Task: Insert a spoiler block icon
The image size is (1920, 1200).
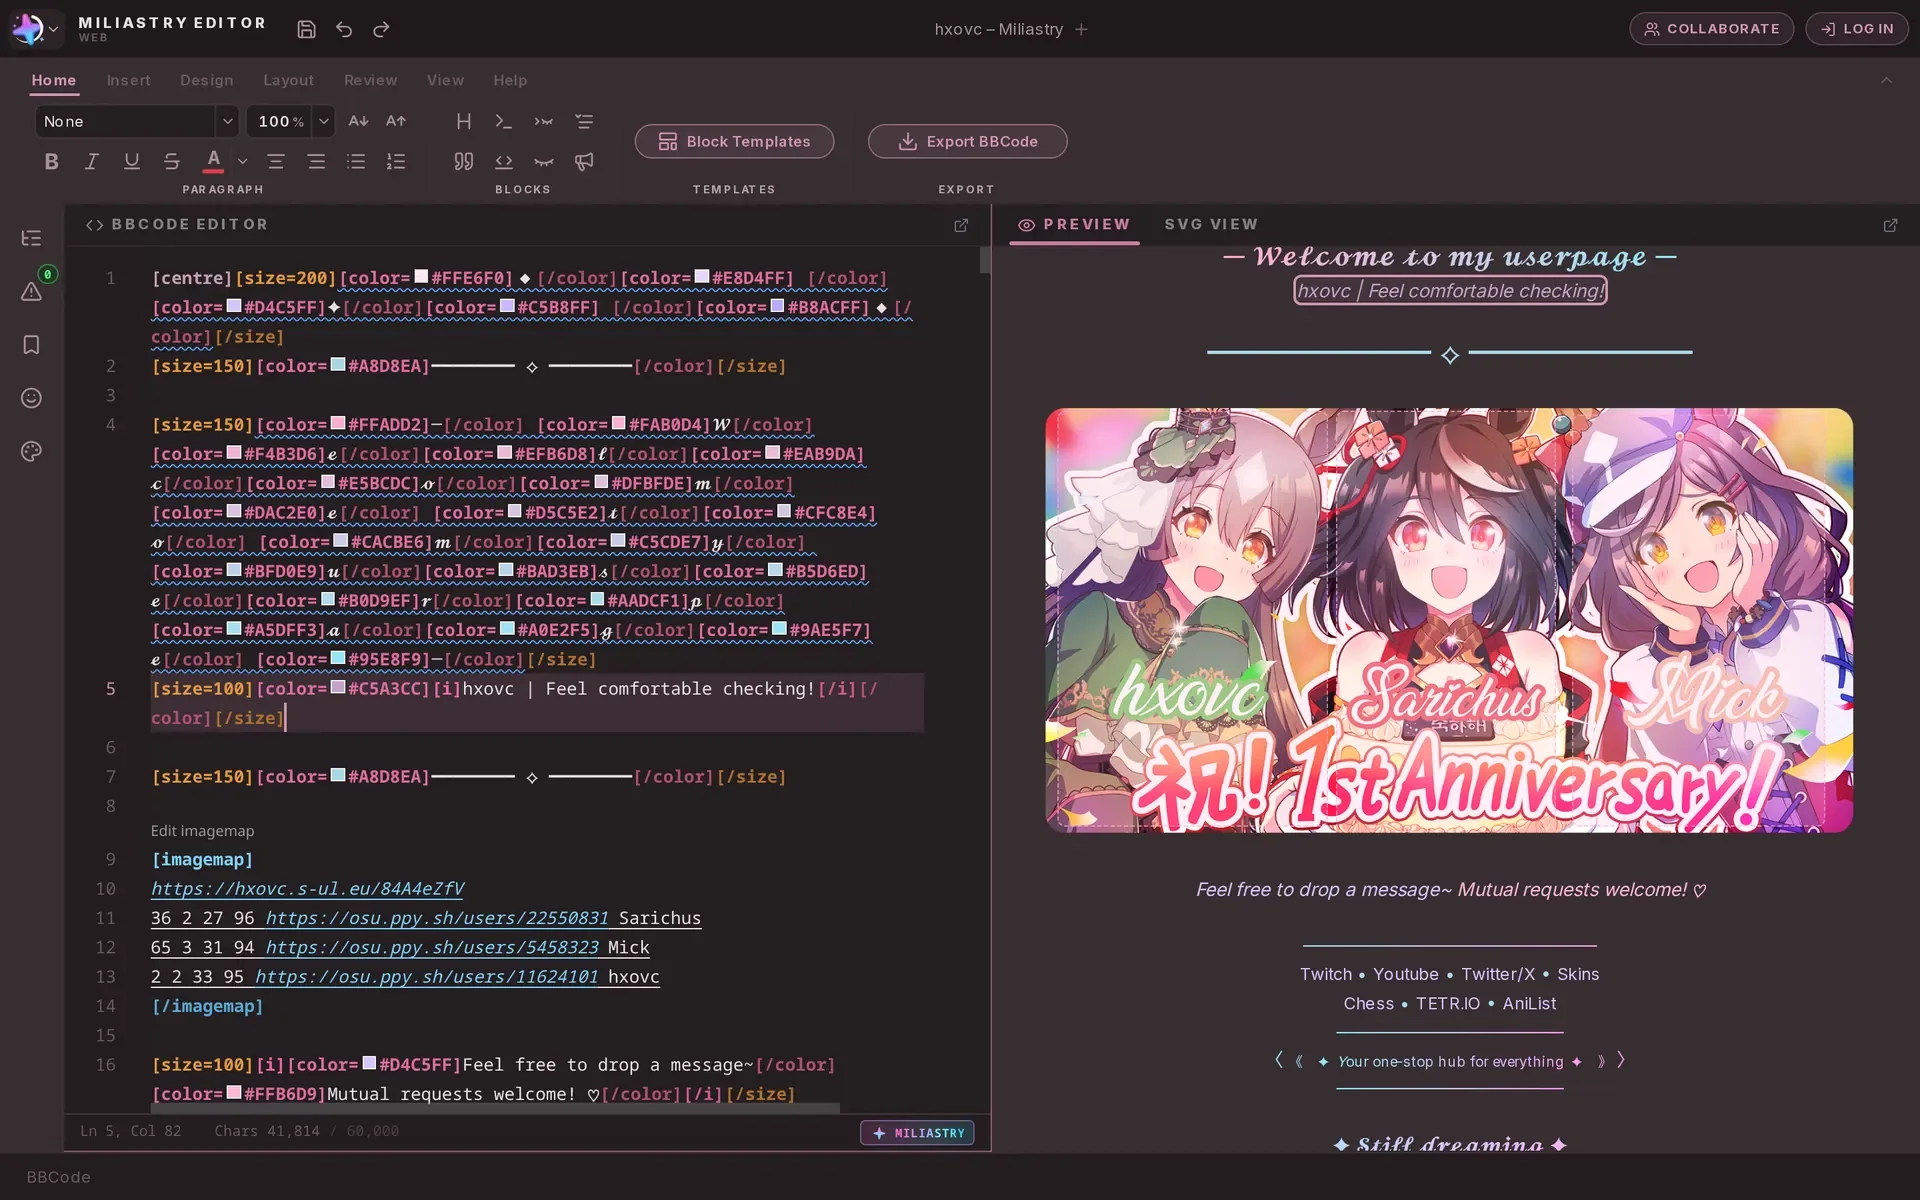Action: pyautogui.click(x=543, y=121)
